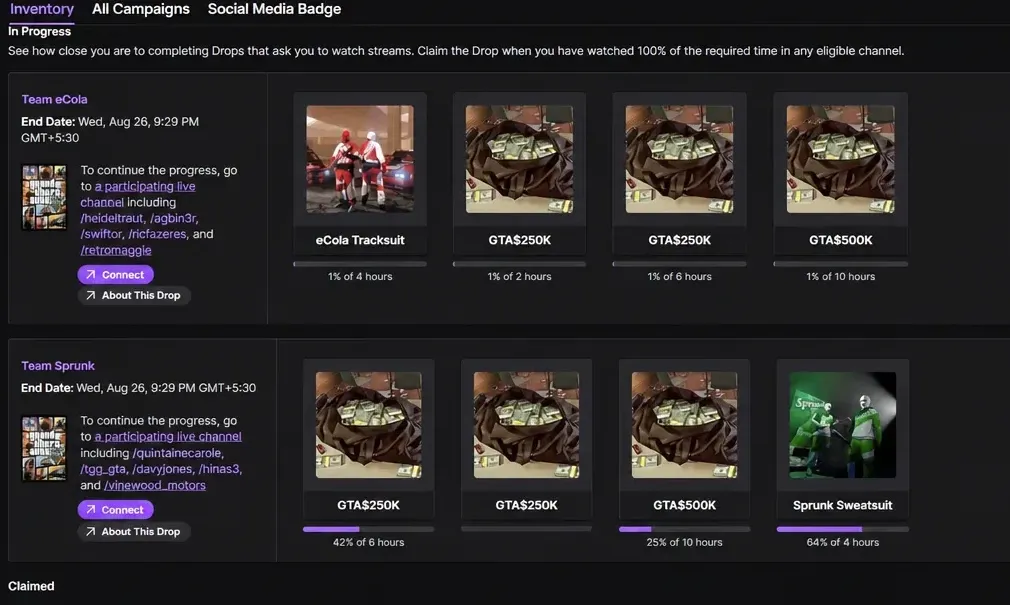Click Connect button under Team eCola

[x=115, y=274]
